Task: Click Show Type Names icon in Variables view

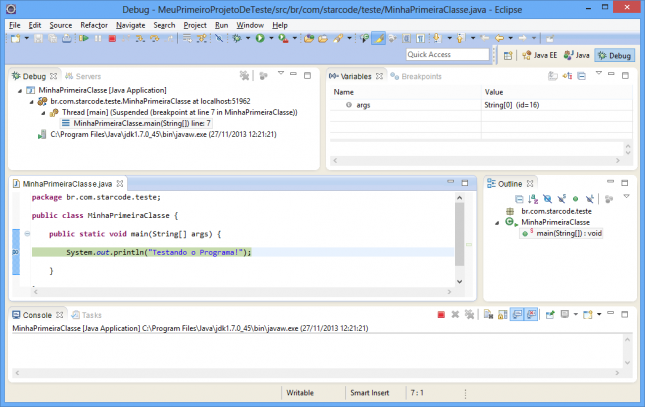Action: click(x=553, y=76)
